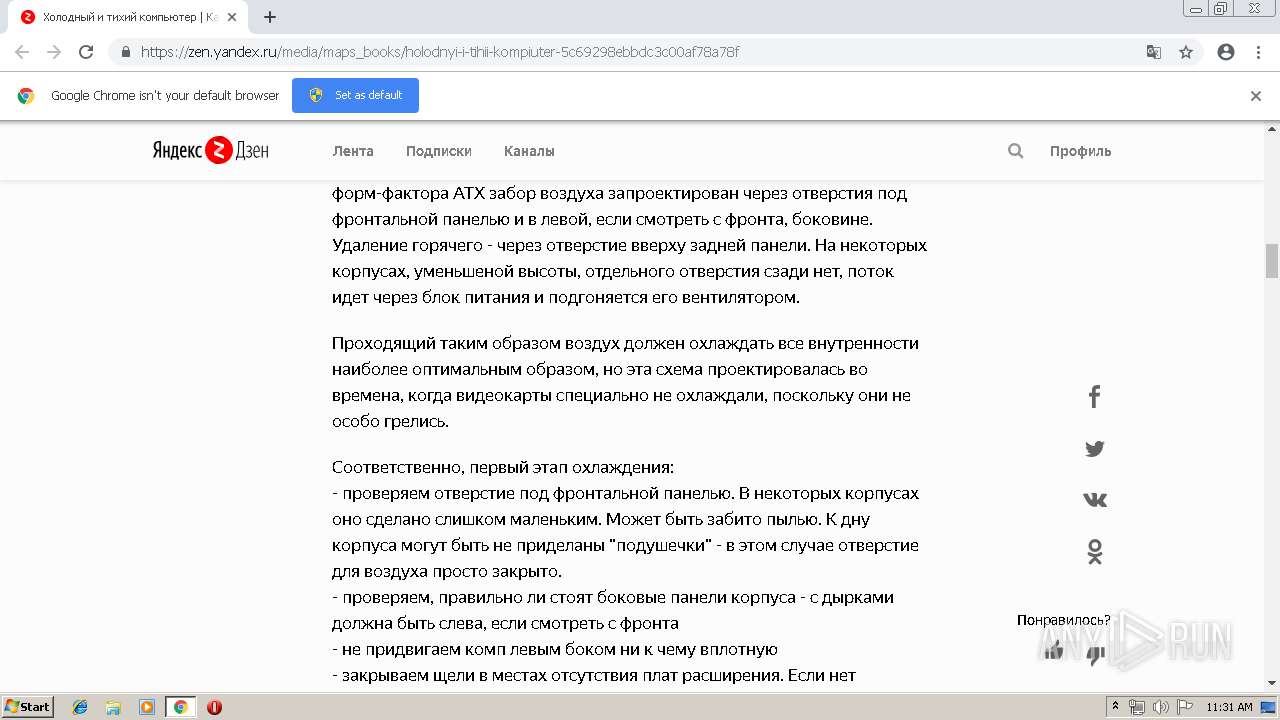1280x720 pixels.
Task: Select the Холодный и тихий компьютер tab
Action: (x=127, y=17)
